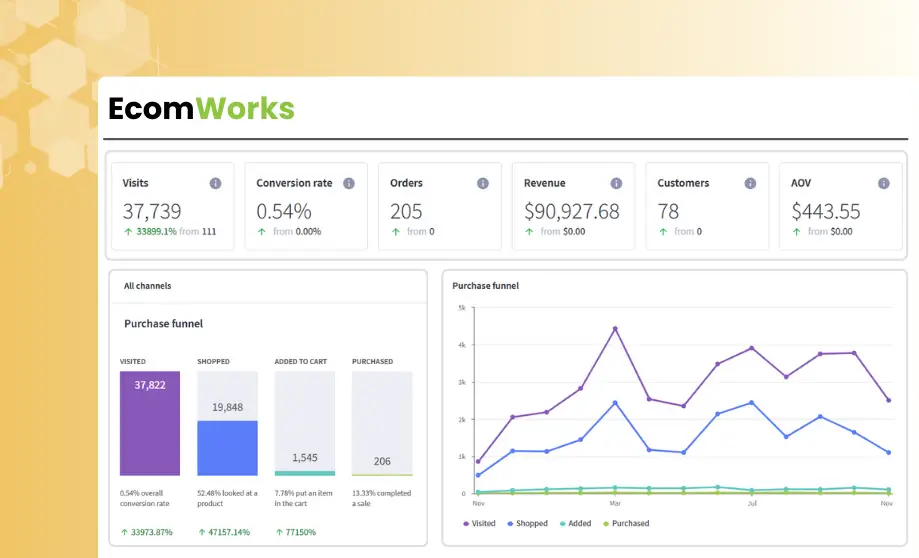Click the up arrow beneath the Orders count

[396, 232]
